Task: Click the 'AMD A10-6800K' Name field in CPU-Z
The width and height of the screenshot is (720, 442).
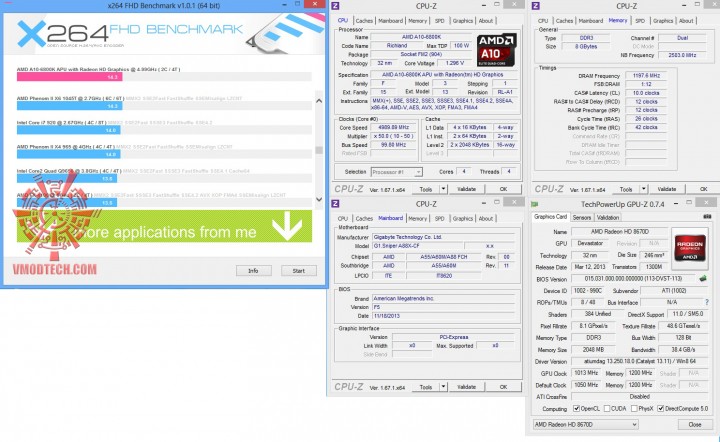Action: point(421,37)
